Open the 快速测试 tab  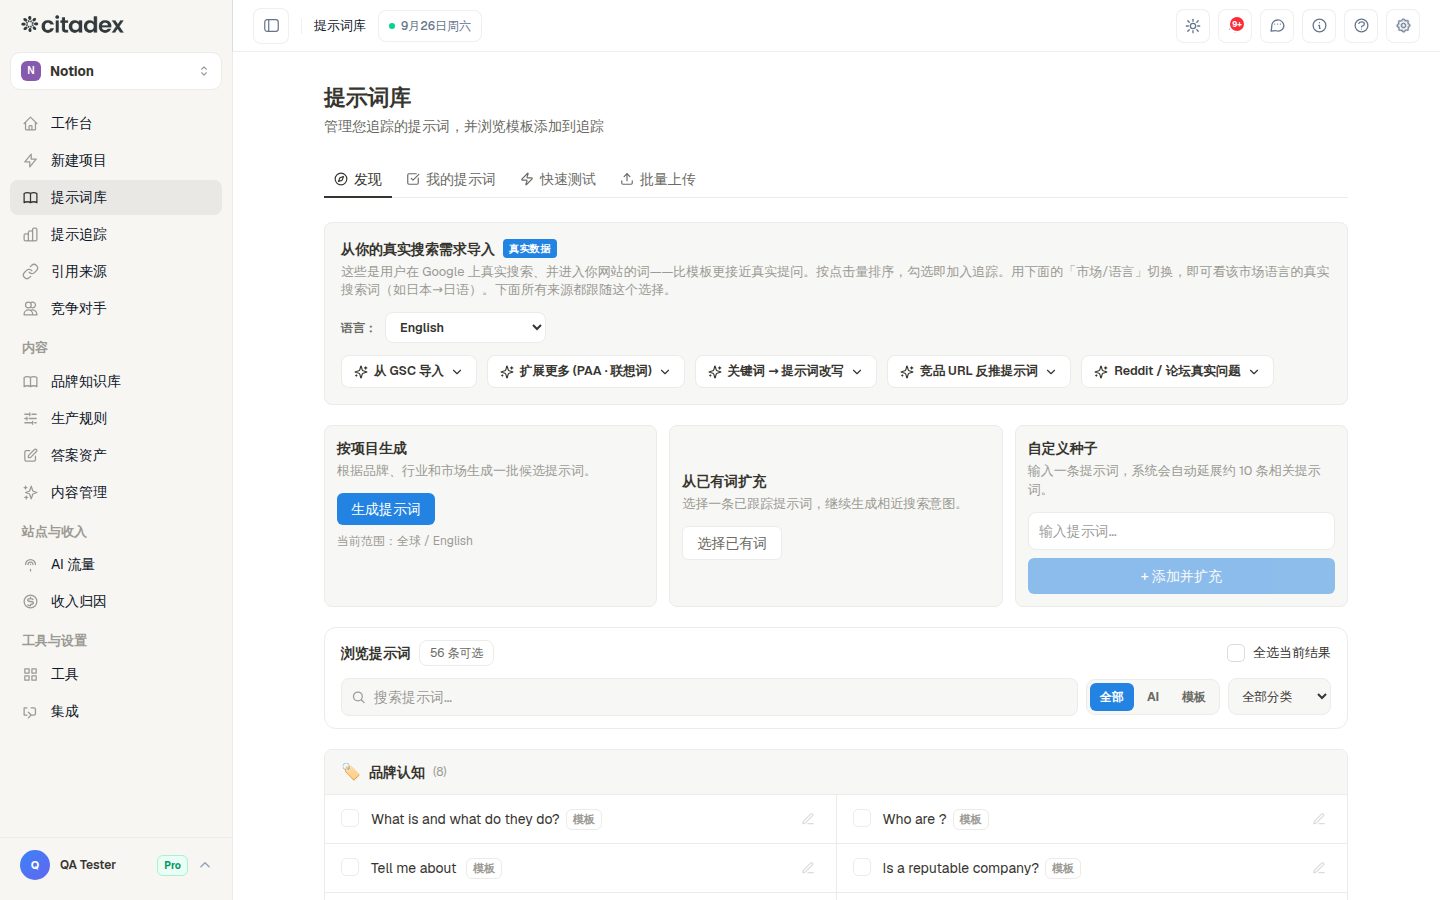point(558,179)
